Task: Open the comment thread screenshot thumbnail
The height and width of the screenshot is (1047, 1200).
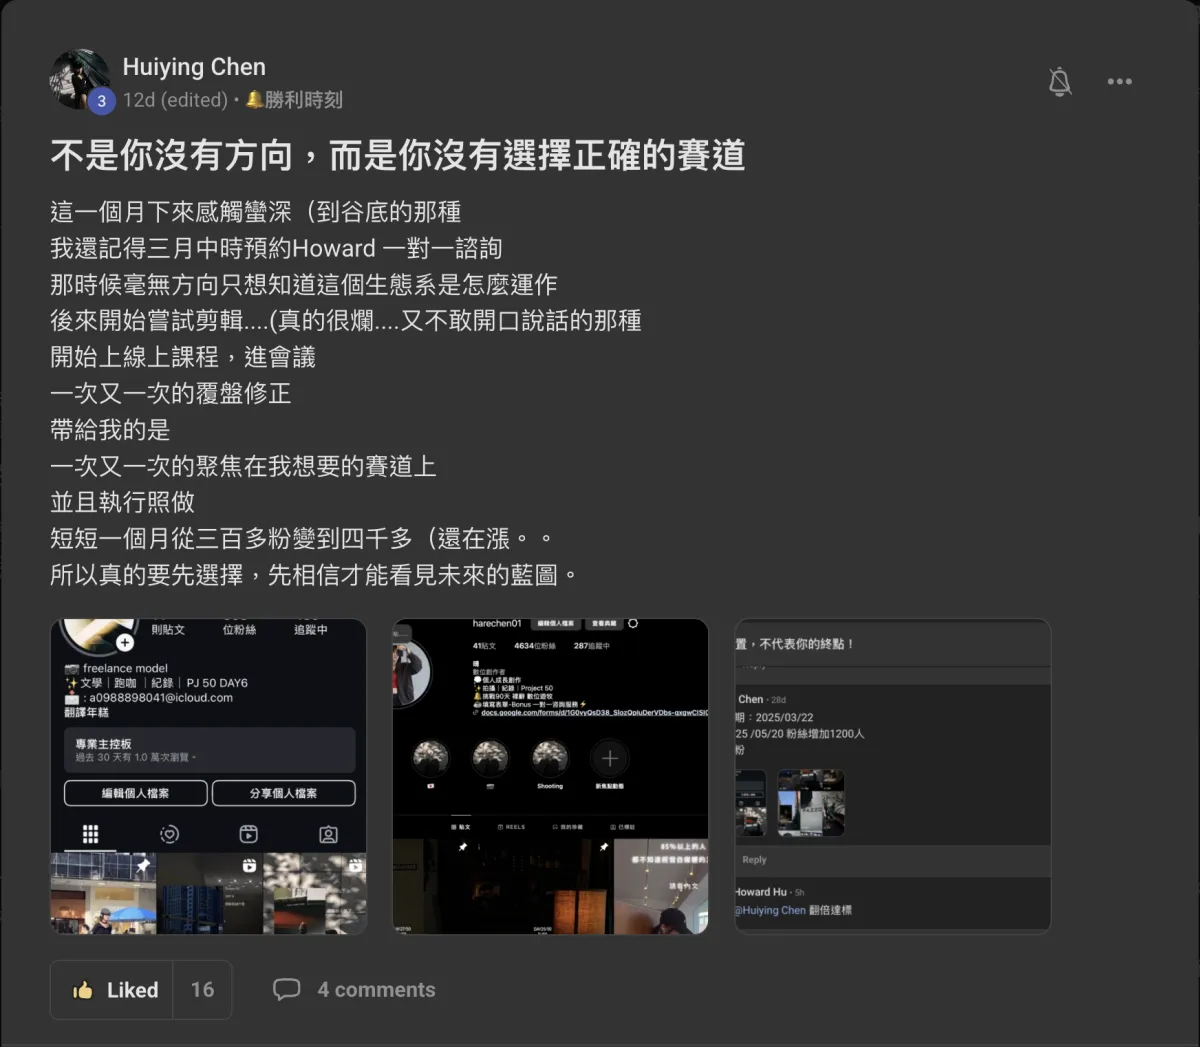Action: point(892,777)
